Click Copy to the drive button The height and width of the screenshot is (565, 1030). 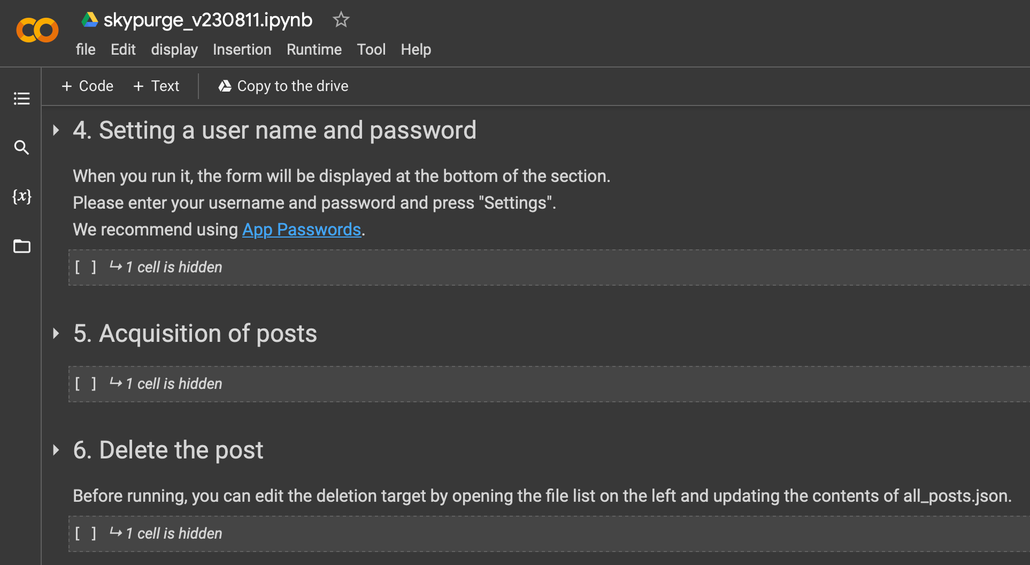click(x=283, y=86)
